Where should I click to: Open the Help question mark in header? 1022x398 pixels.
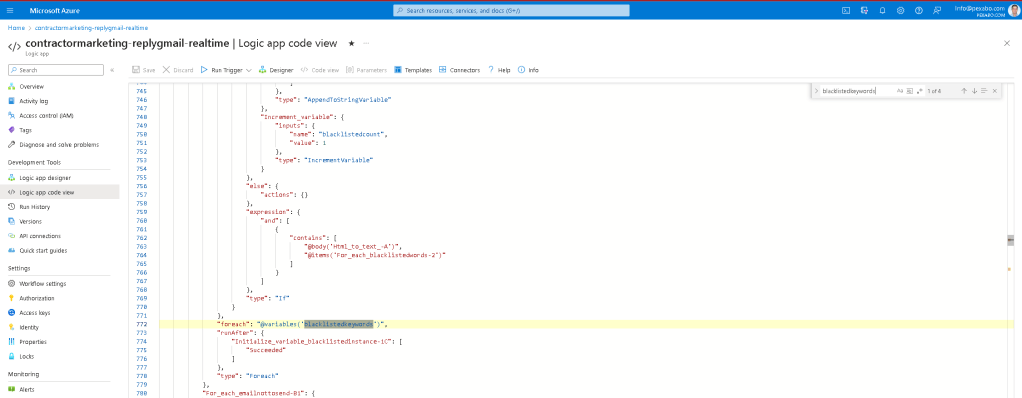tap(919, 10)
